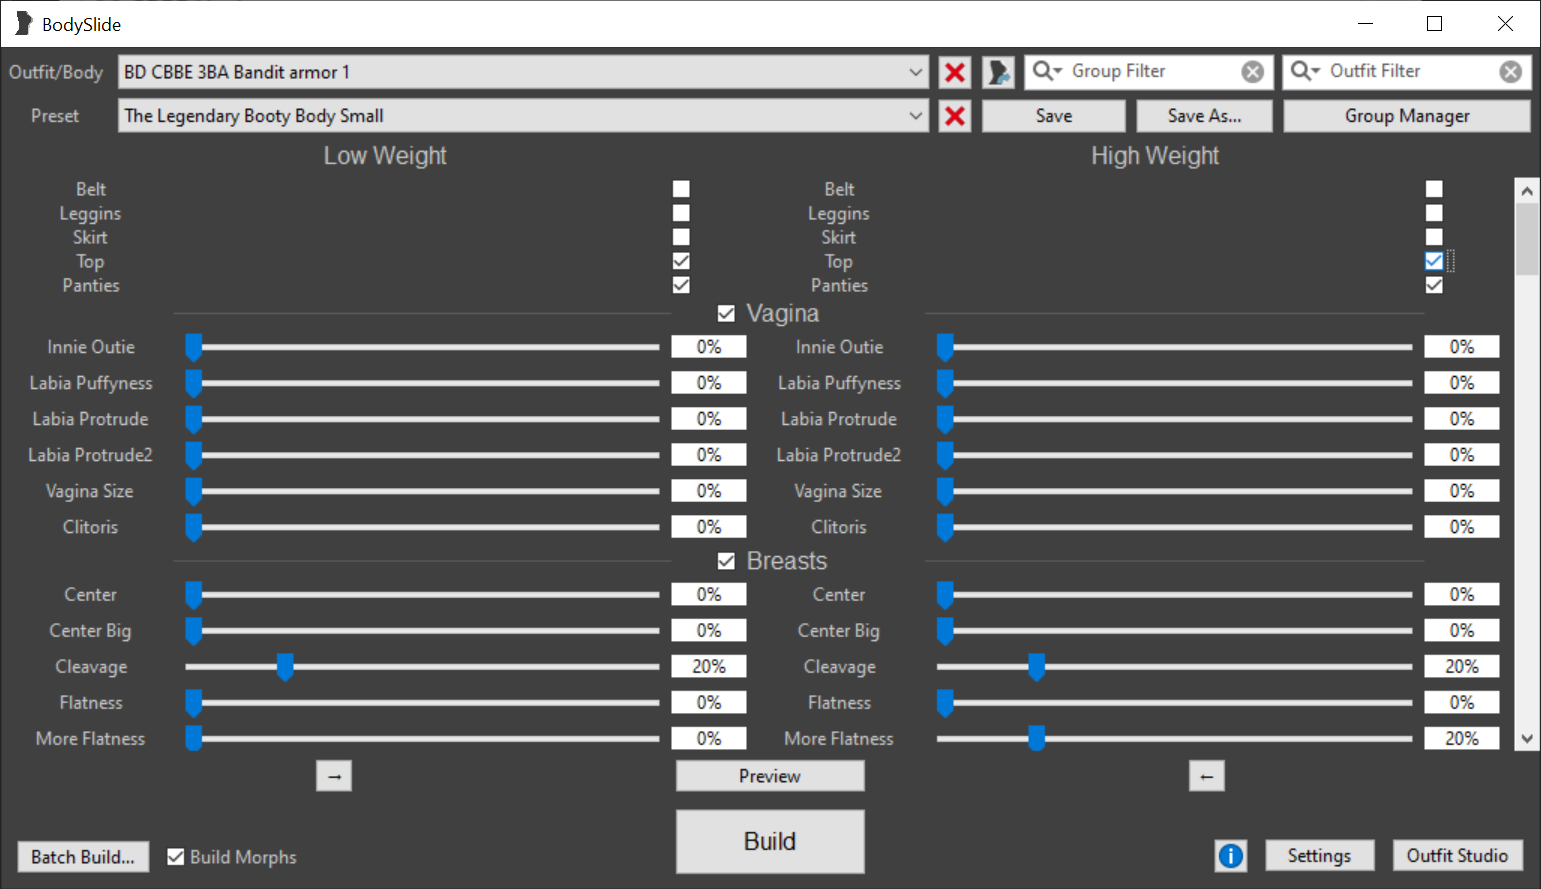Screen dimensions: 1541x889
Task: Uncheck the High Weight Panties checkbox
Action: pos(1434,285)
